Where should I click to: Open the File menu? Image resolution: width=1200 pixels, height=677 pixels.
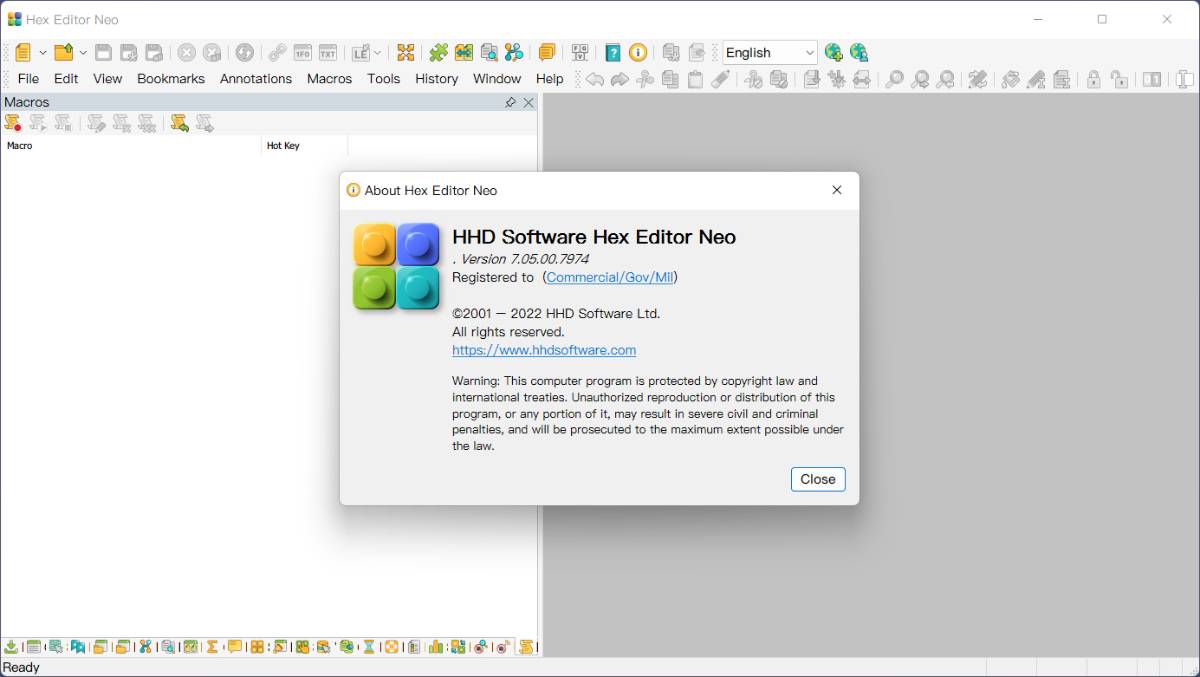click(29, 79)
